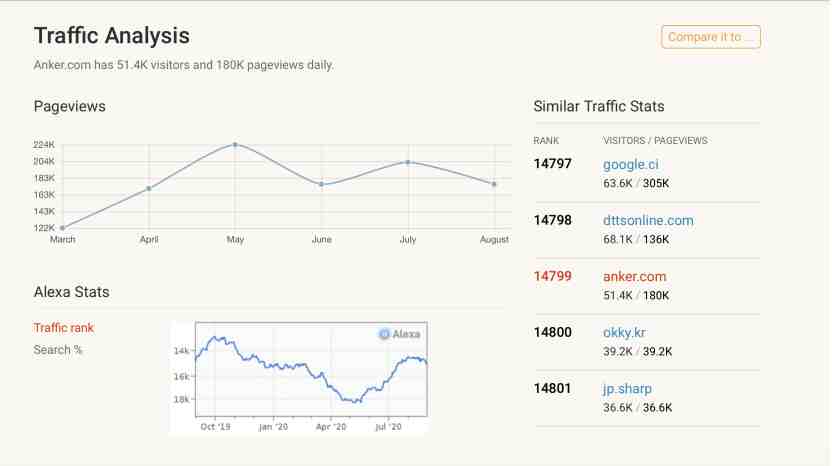Screen dimensions: 832x466
Task: Click the 'Pageviews' heading
Action: point(70,107)
